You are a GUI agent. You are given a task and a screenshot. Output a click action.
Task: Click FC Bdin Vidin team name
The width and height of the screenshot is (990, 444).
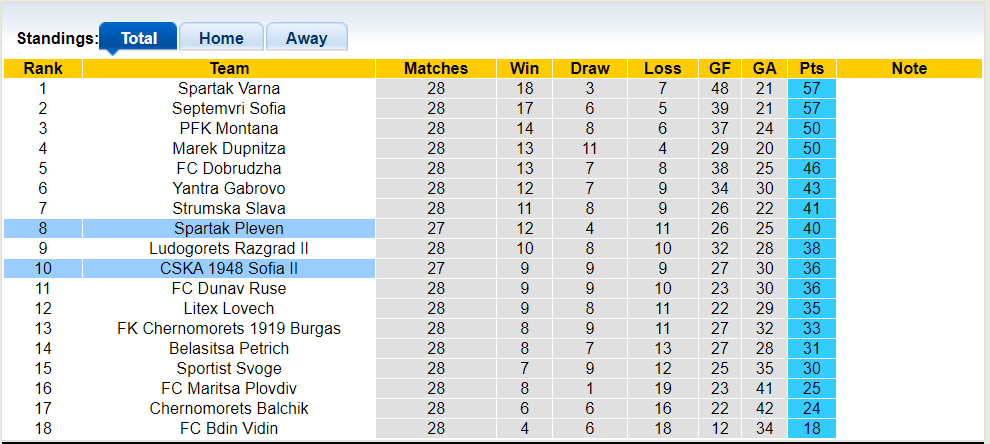229,428
